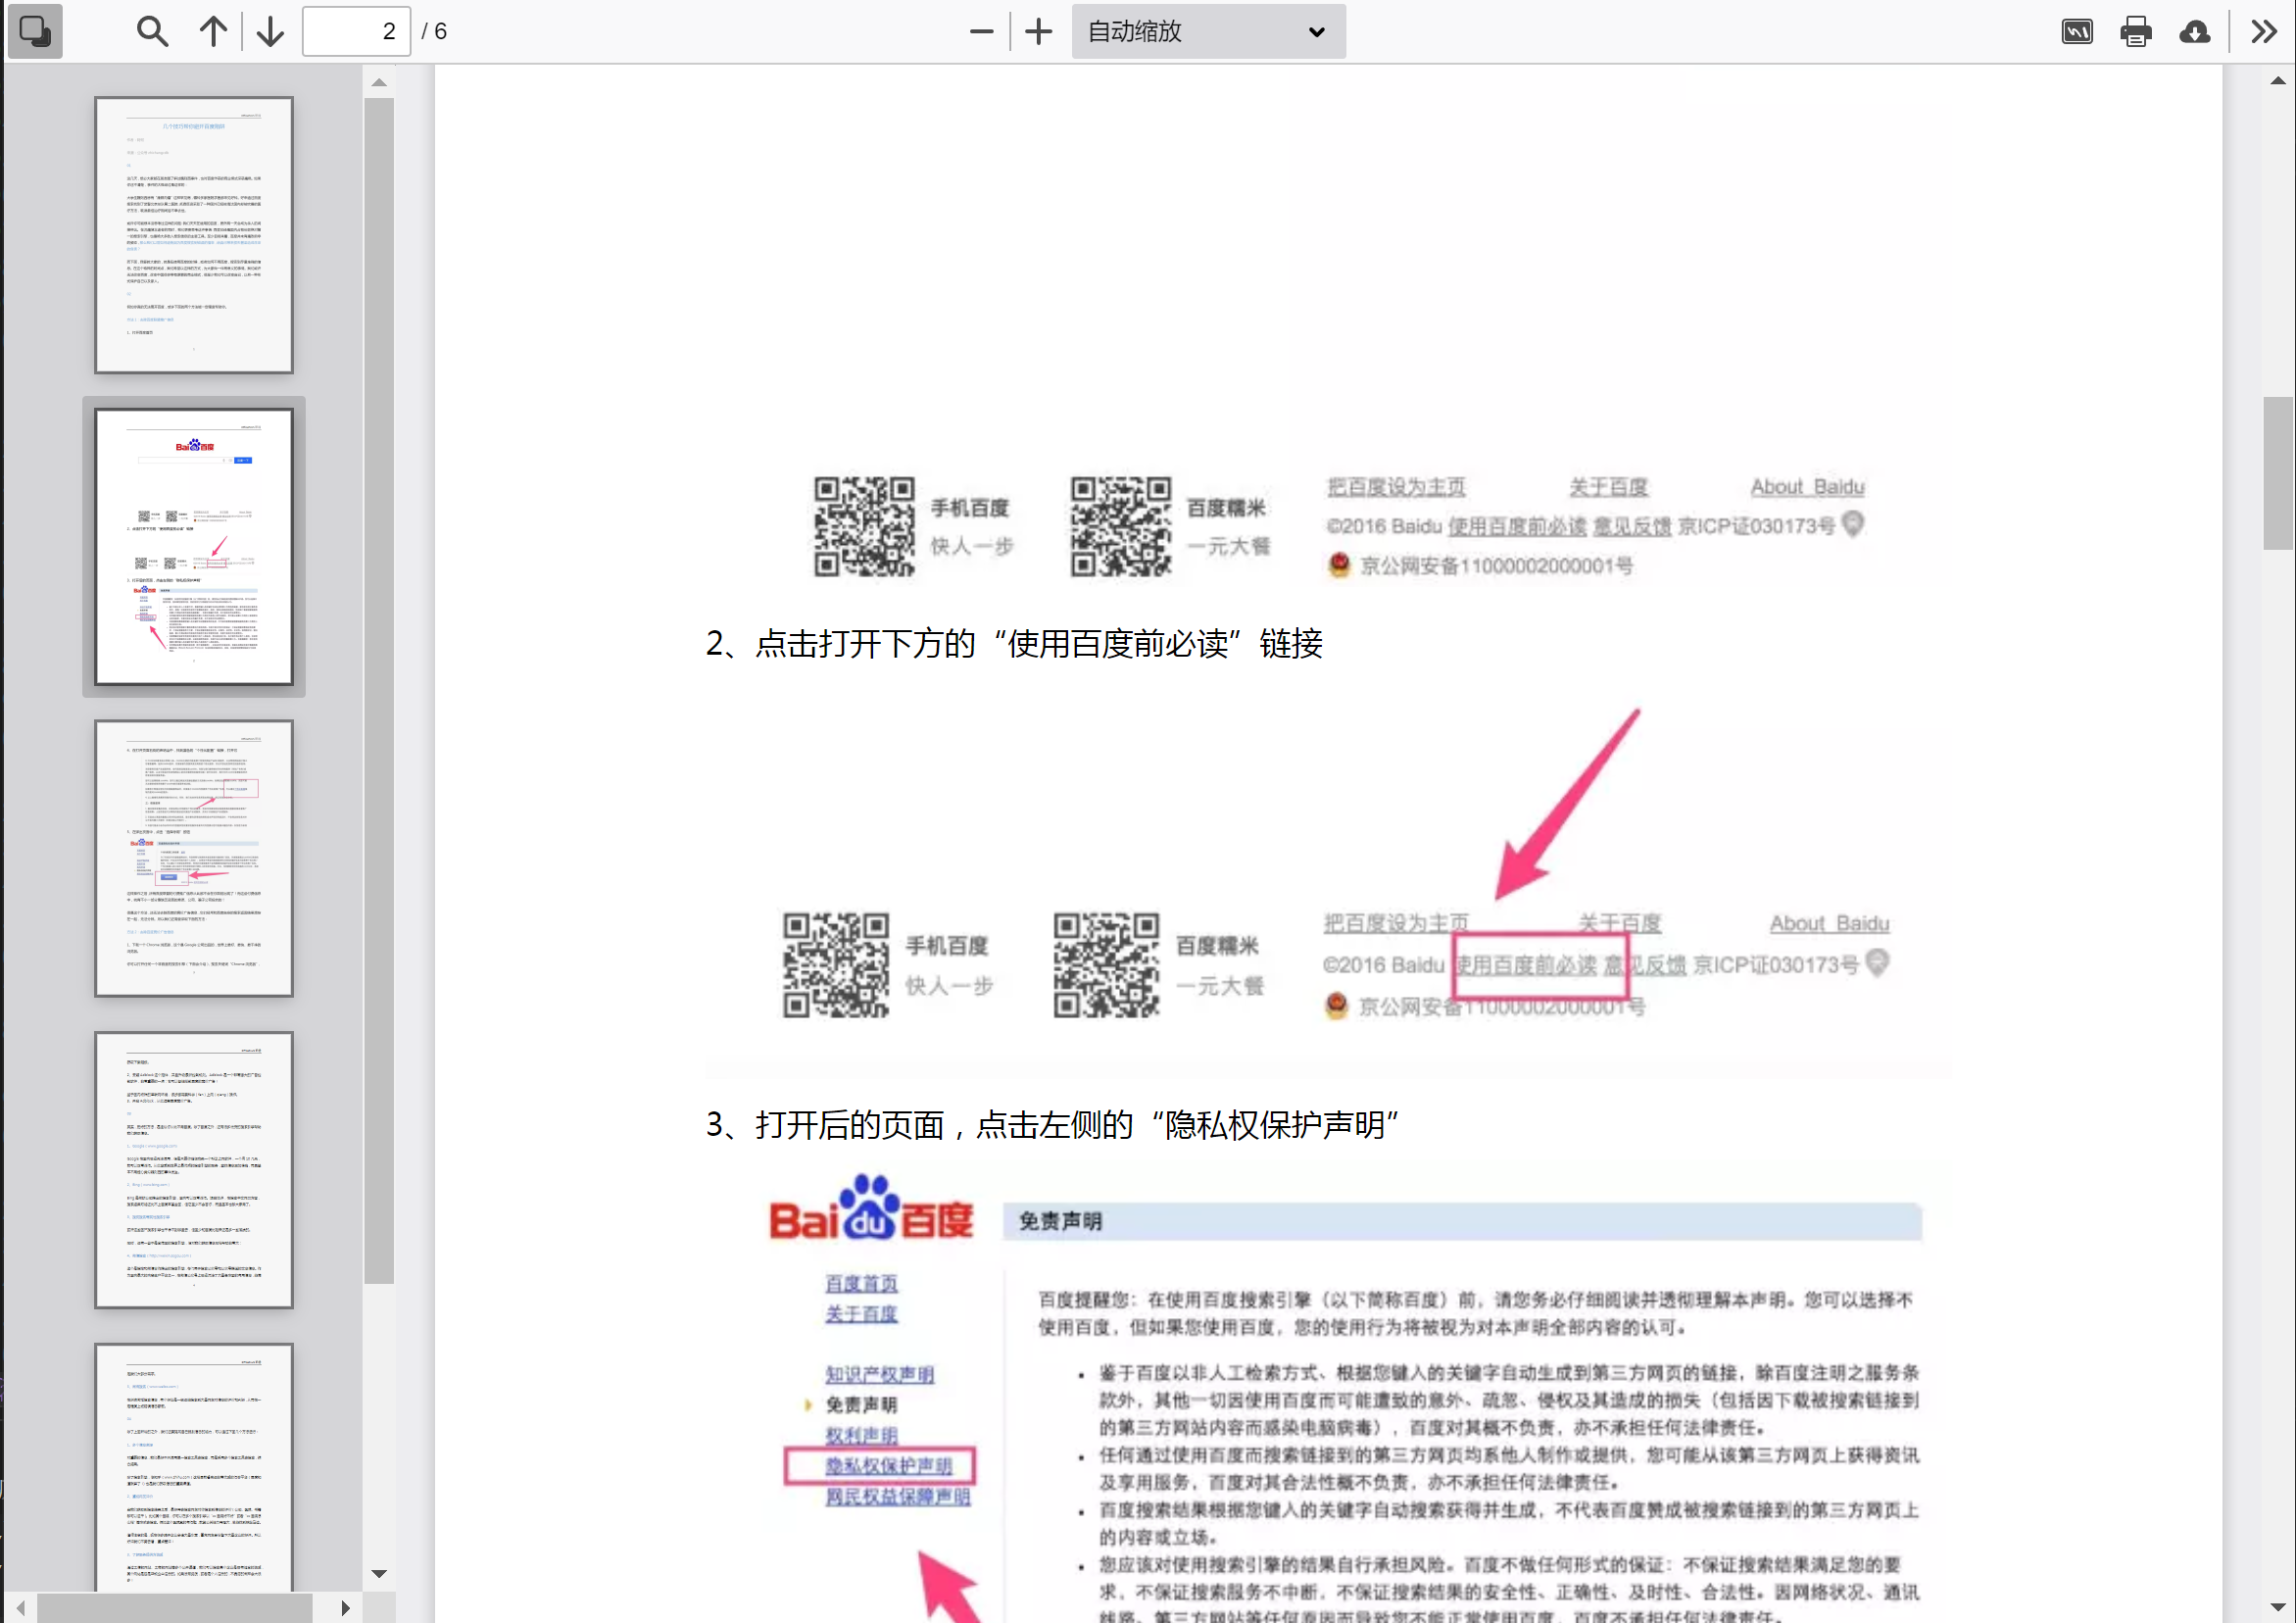
Task: Go to previous page arrow
Action: (x=213, y=31)
